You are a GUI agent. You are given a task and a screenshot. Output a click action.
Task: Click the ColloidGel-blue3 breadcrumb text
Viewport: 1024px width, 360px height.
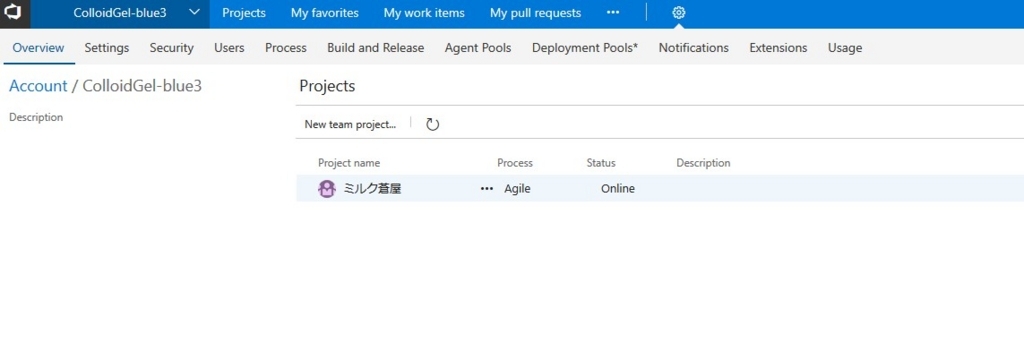(142, 86)
